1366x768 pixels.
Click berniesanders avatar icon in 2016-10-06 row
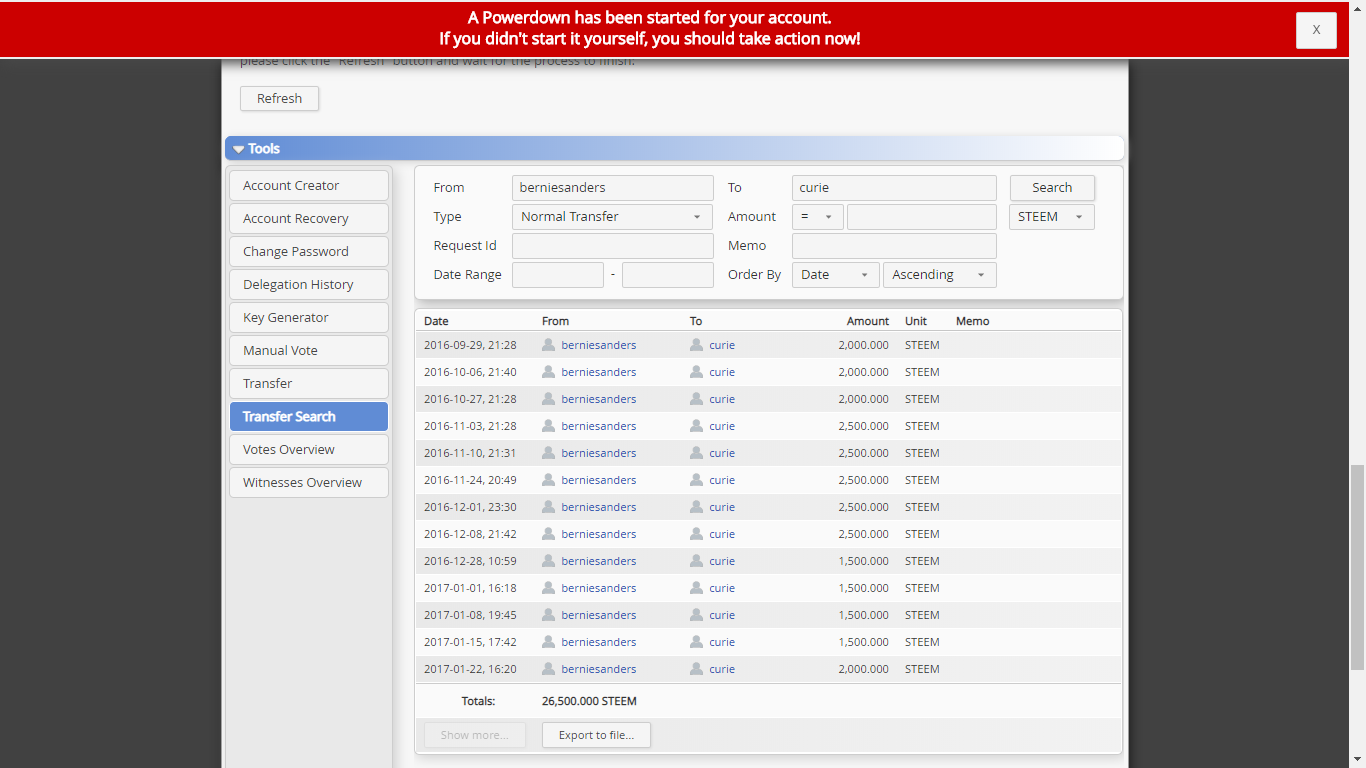(548, 371)
